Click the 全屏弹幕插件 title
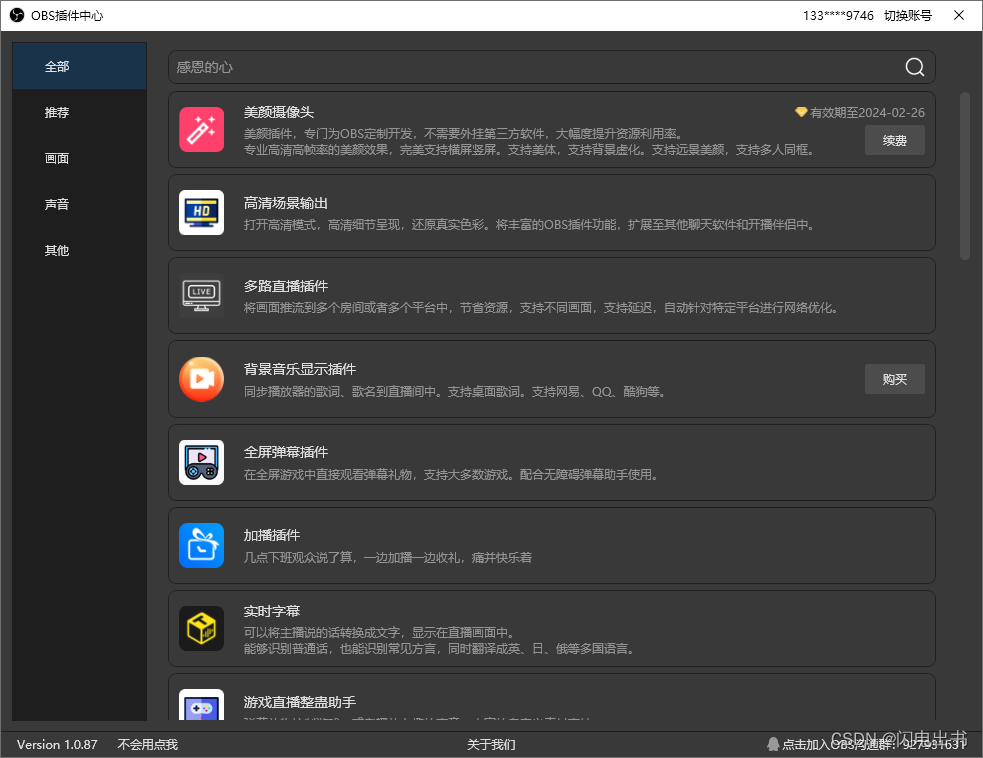 click(x=285, y=452)
